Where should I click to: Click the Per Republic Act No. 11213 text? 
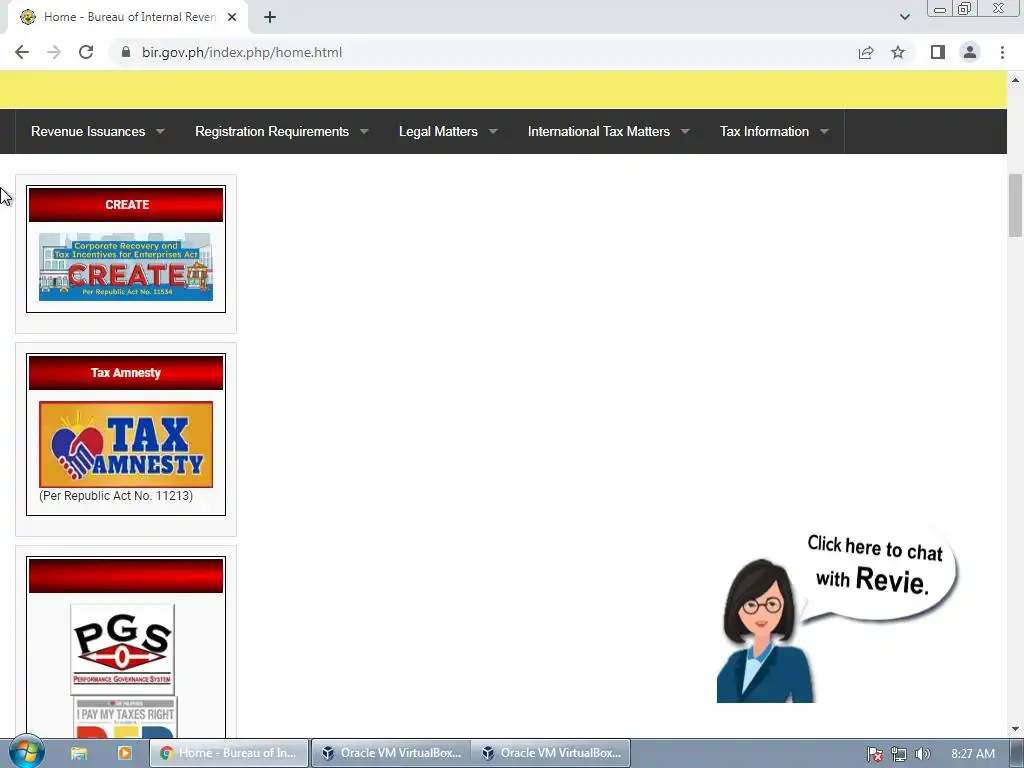point(116,496)
